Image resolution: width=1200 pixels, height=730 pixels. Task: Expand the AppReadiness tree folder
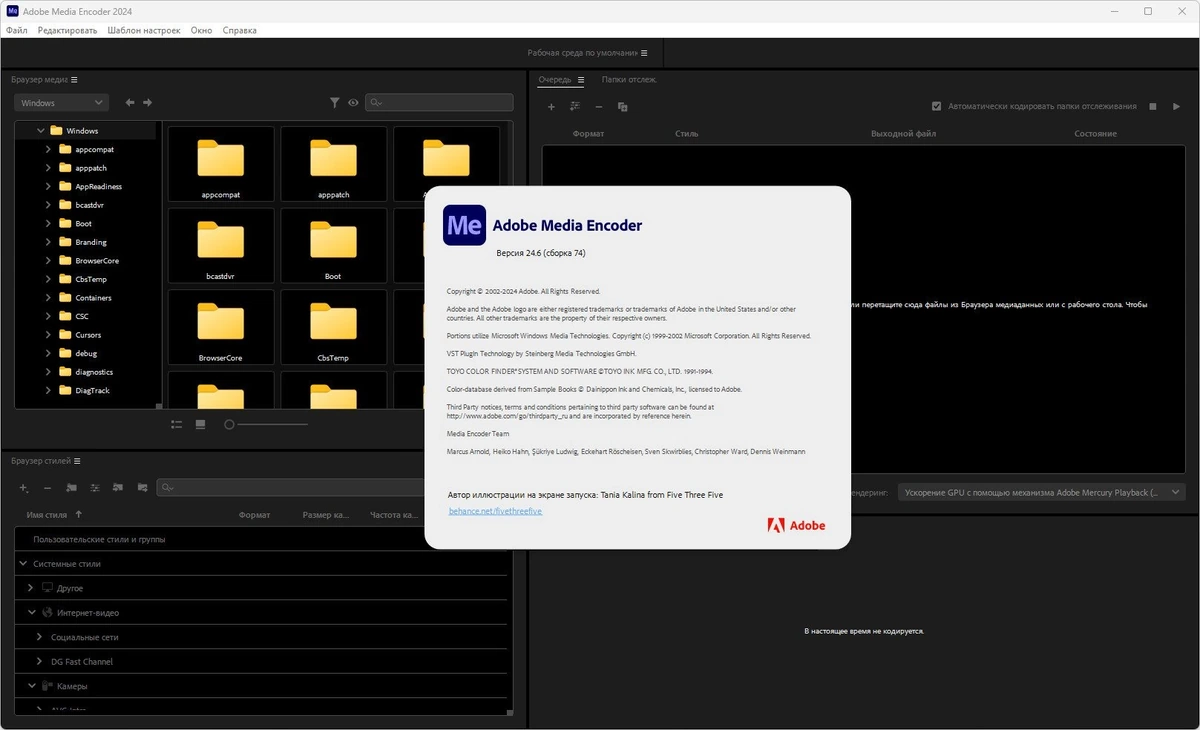[48, 186]
